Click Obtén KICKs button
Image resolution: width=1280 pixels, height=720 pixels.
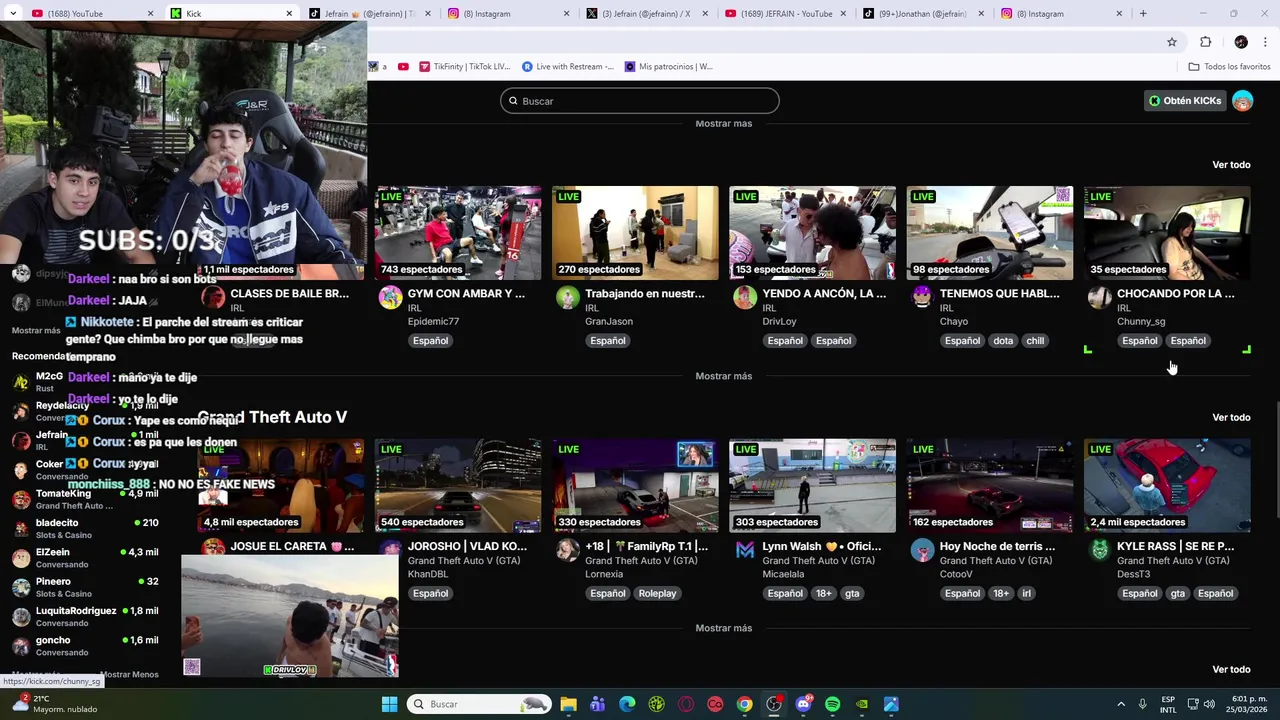tap(1184, 101)
